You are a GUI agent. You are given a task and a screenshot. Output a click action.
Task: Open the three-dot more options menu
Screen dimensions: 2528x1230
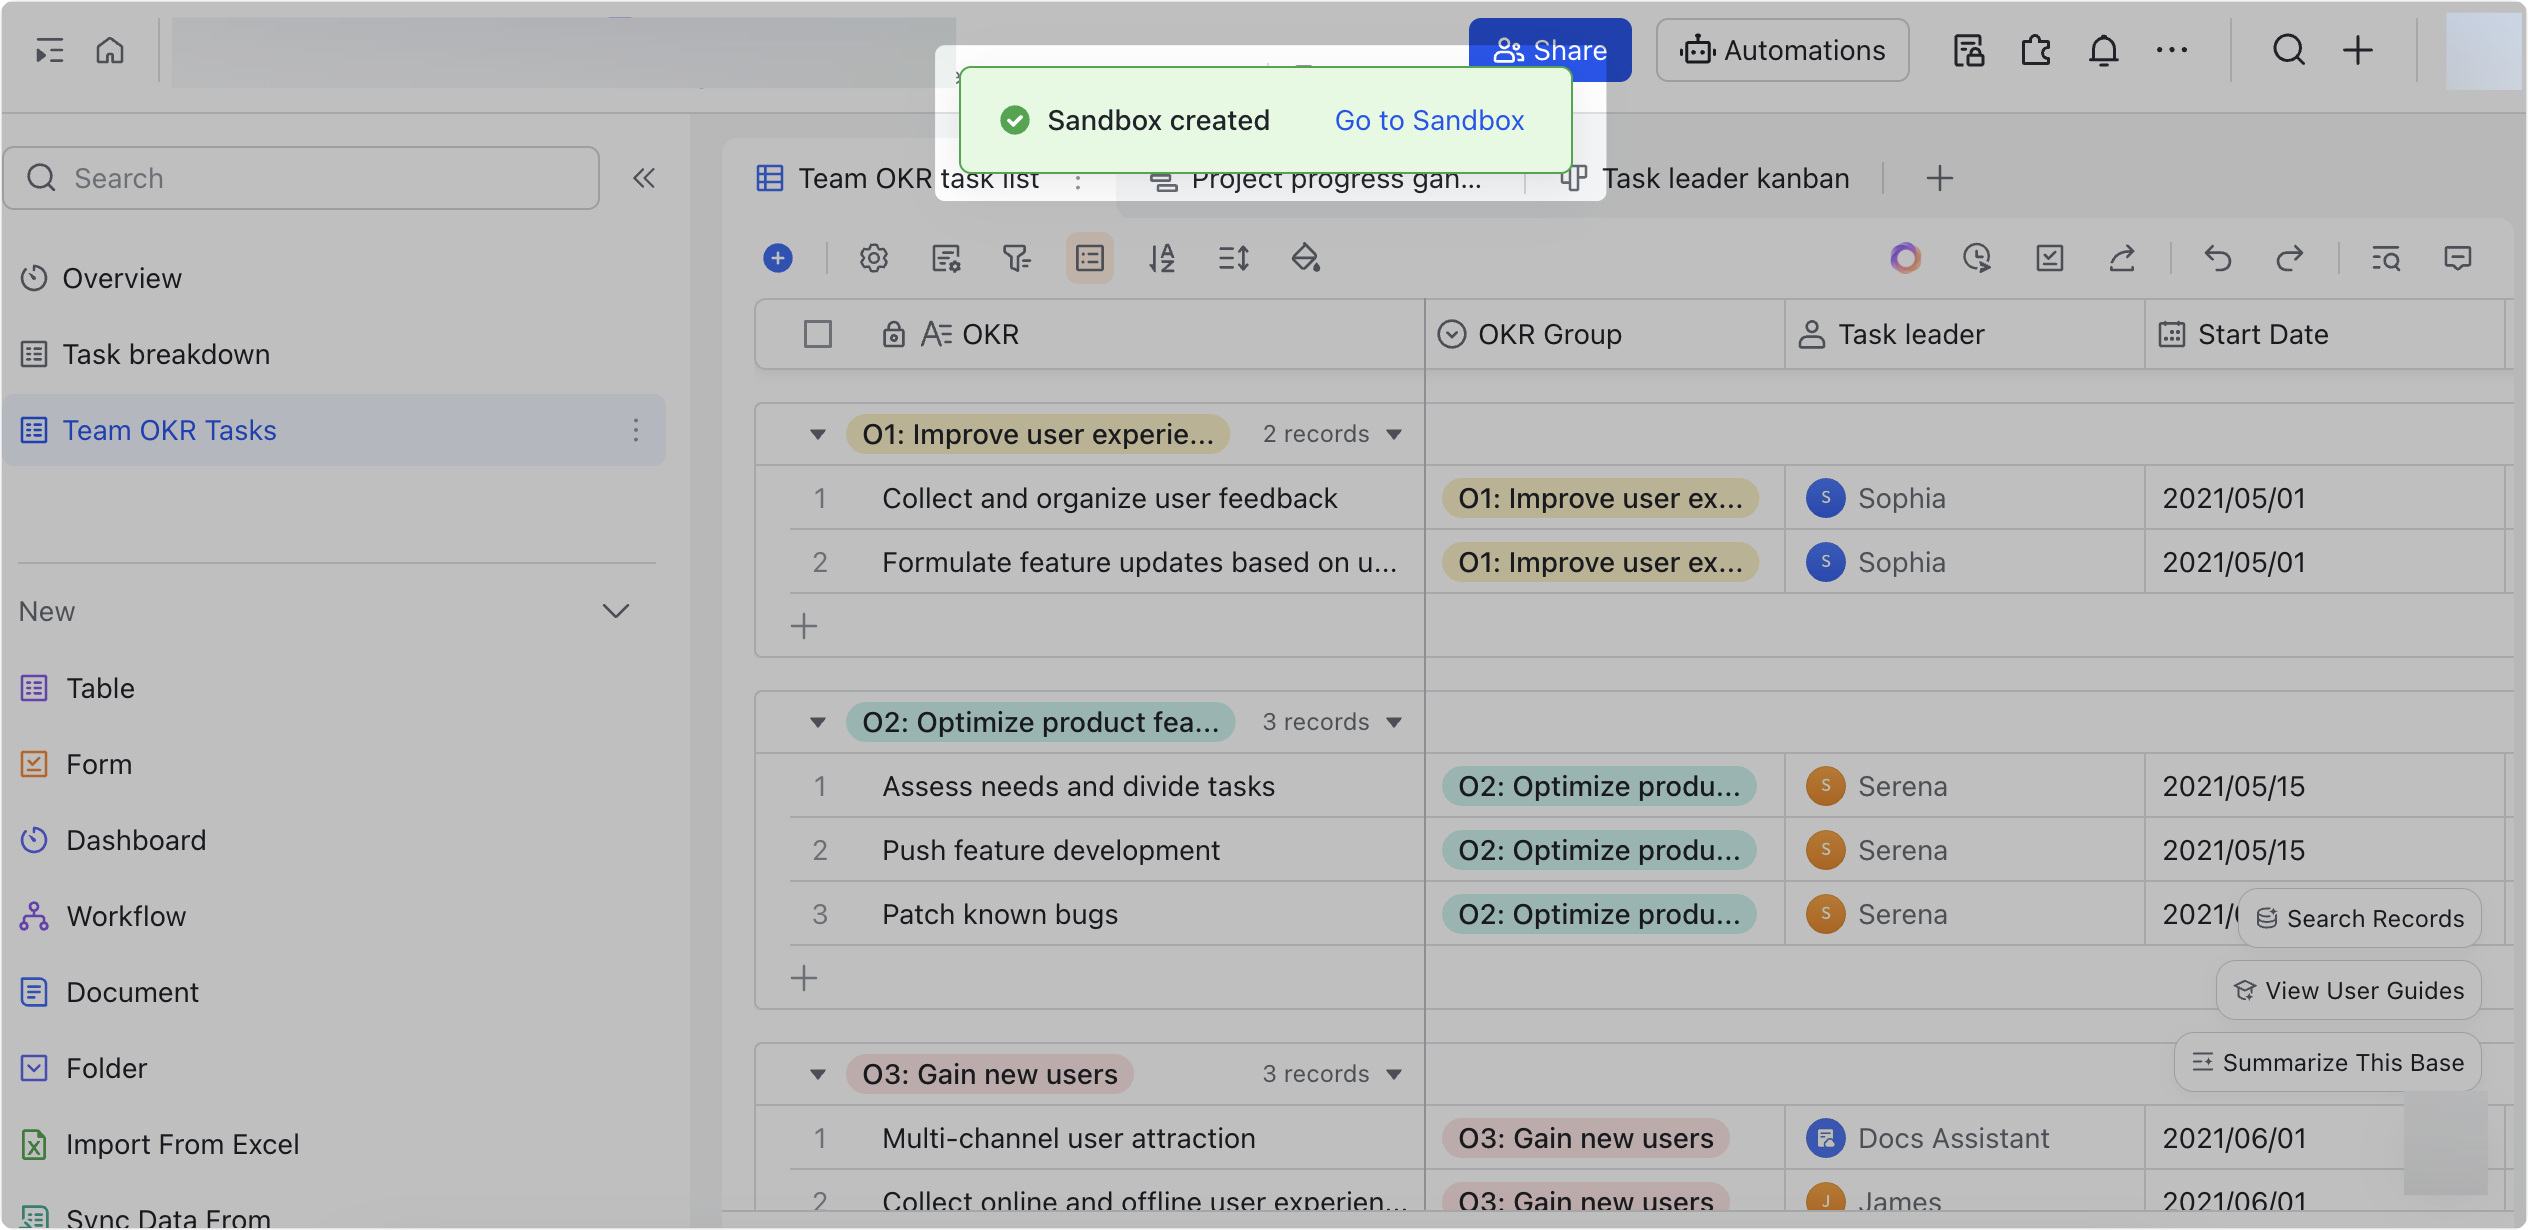tap(2172, 50)
